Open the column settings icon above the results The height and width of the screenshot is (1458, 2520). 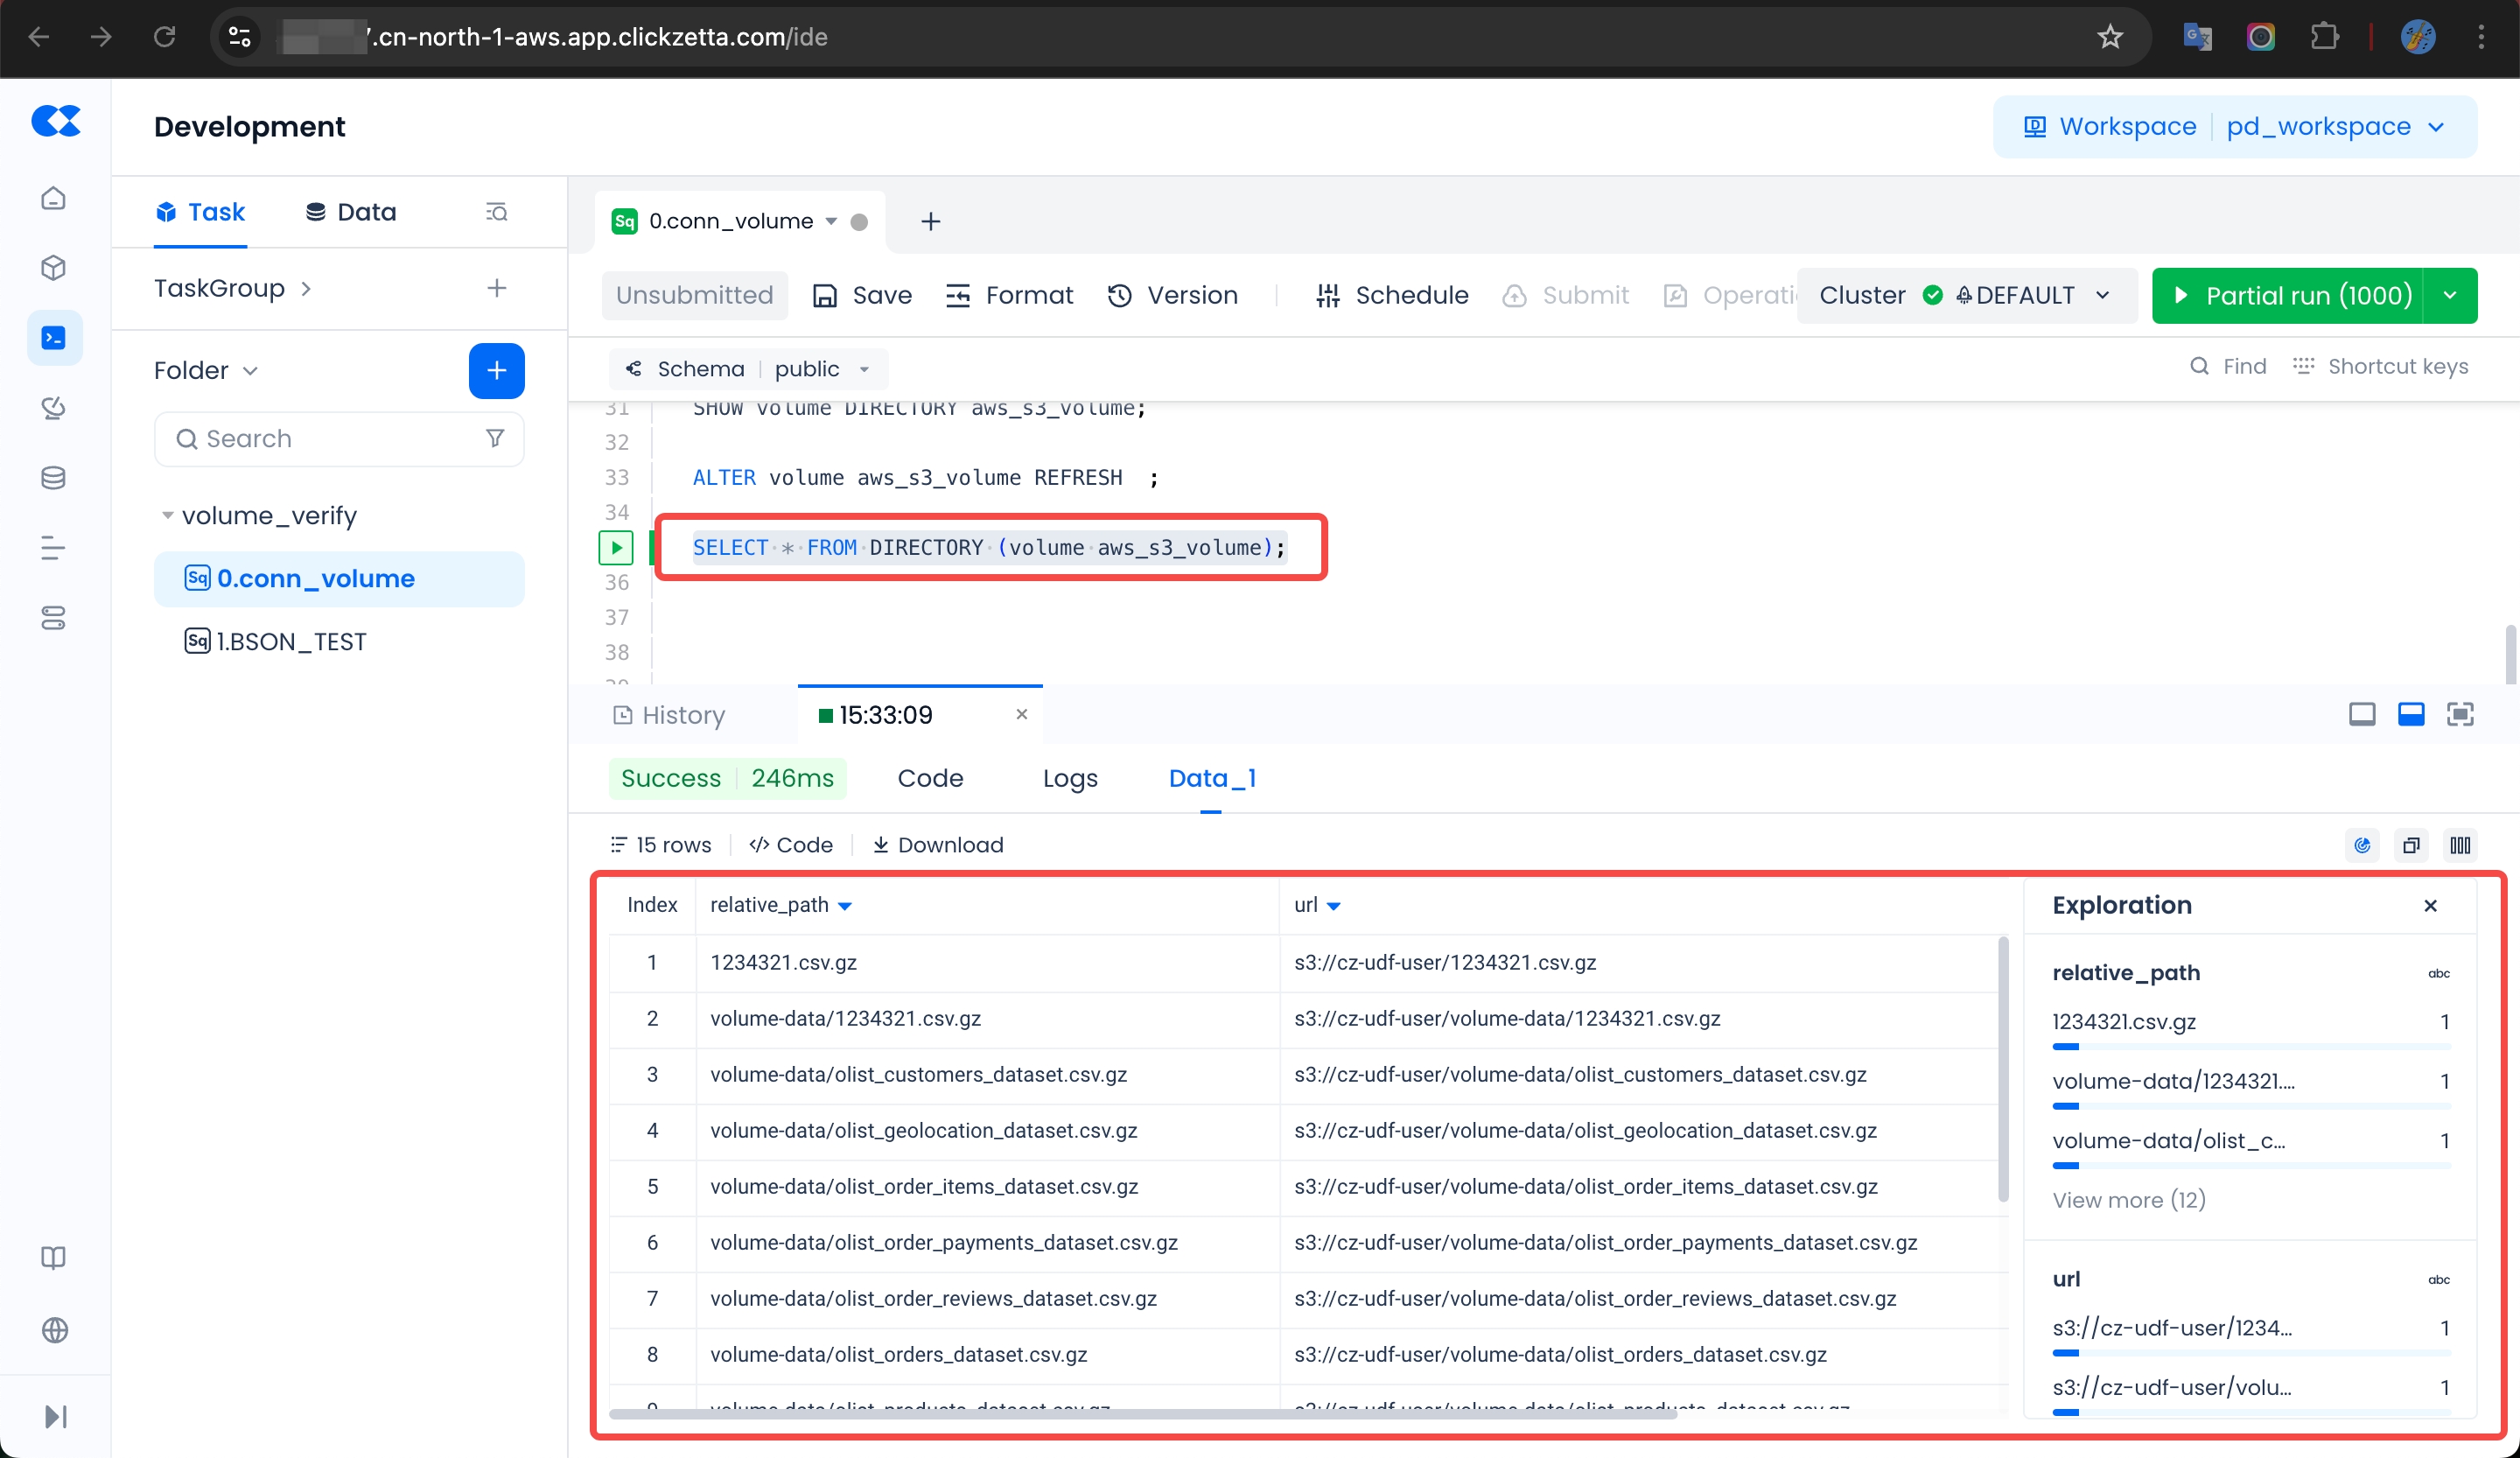(2460, 845)
